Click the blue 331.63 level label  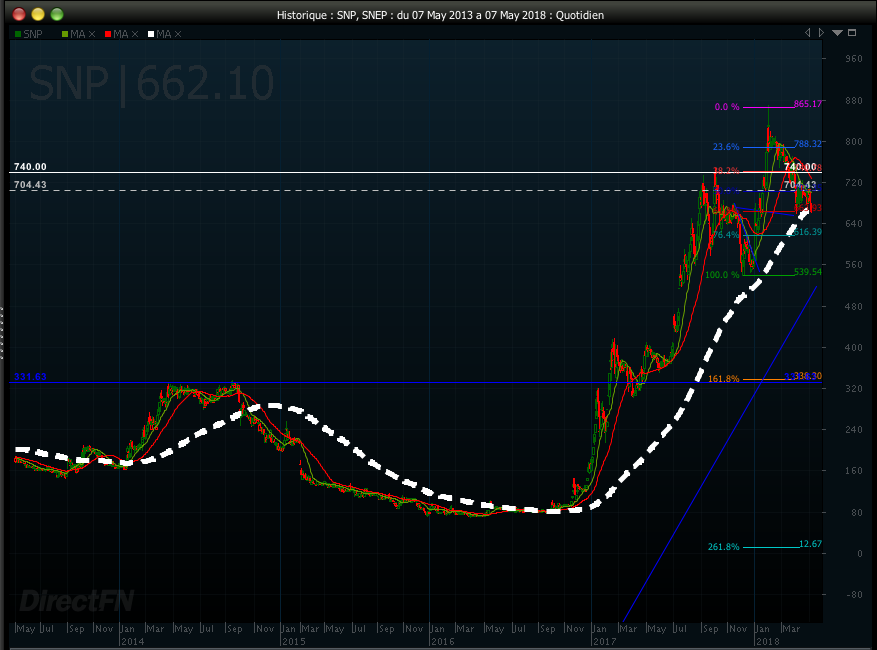tap(30, 376)
